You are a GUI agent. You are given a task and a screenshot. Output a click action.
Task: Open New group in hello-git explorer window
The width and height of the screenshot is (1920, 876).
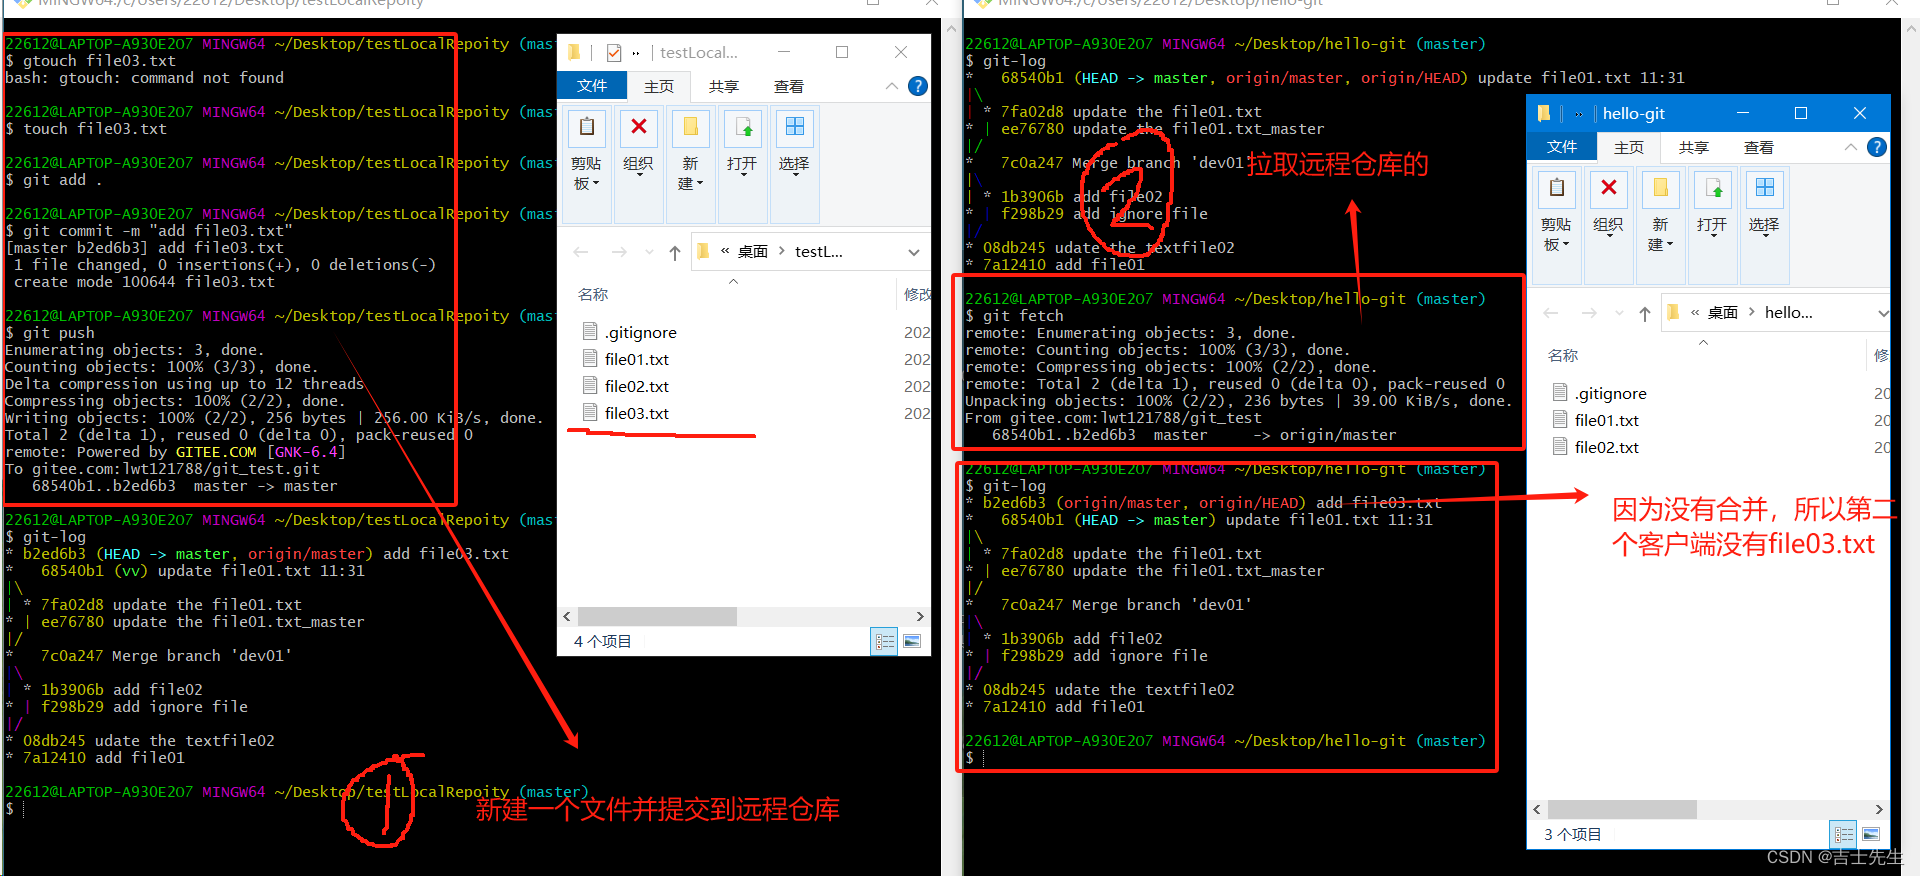click(x=1661, y=225)
